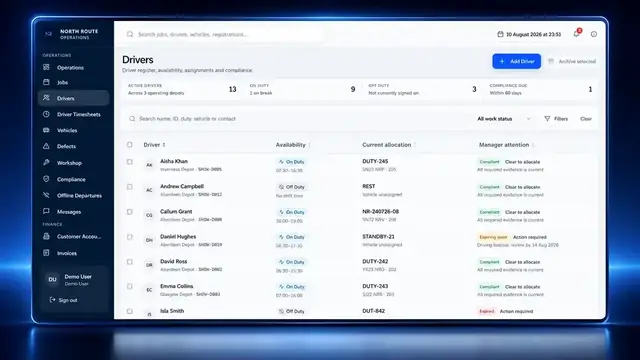The image size is (640, 360).
Task: Open the notifications bell
Action: (576, 34)
